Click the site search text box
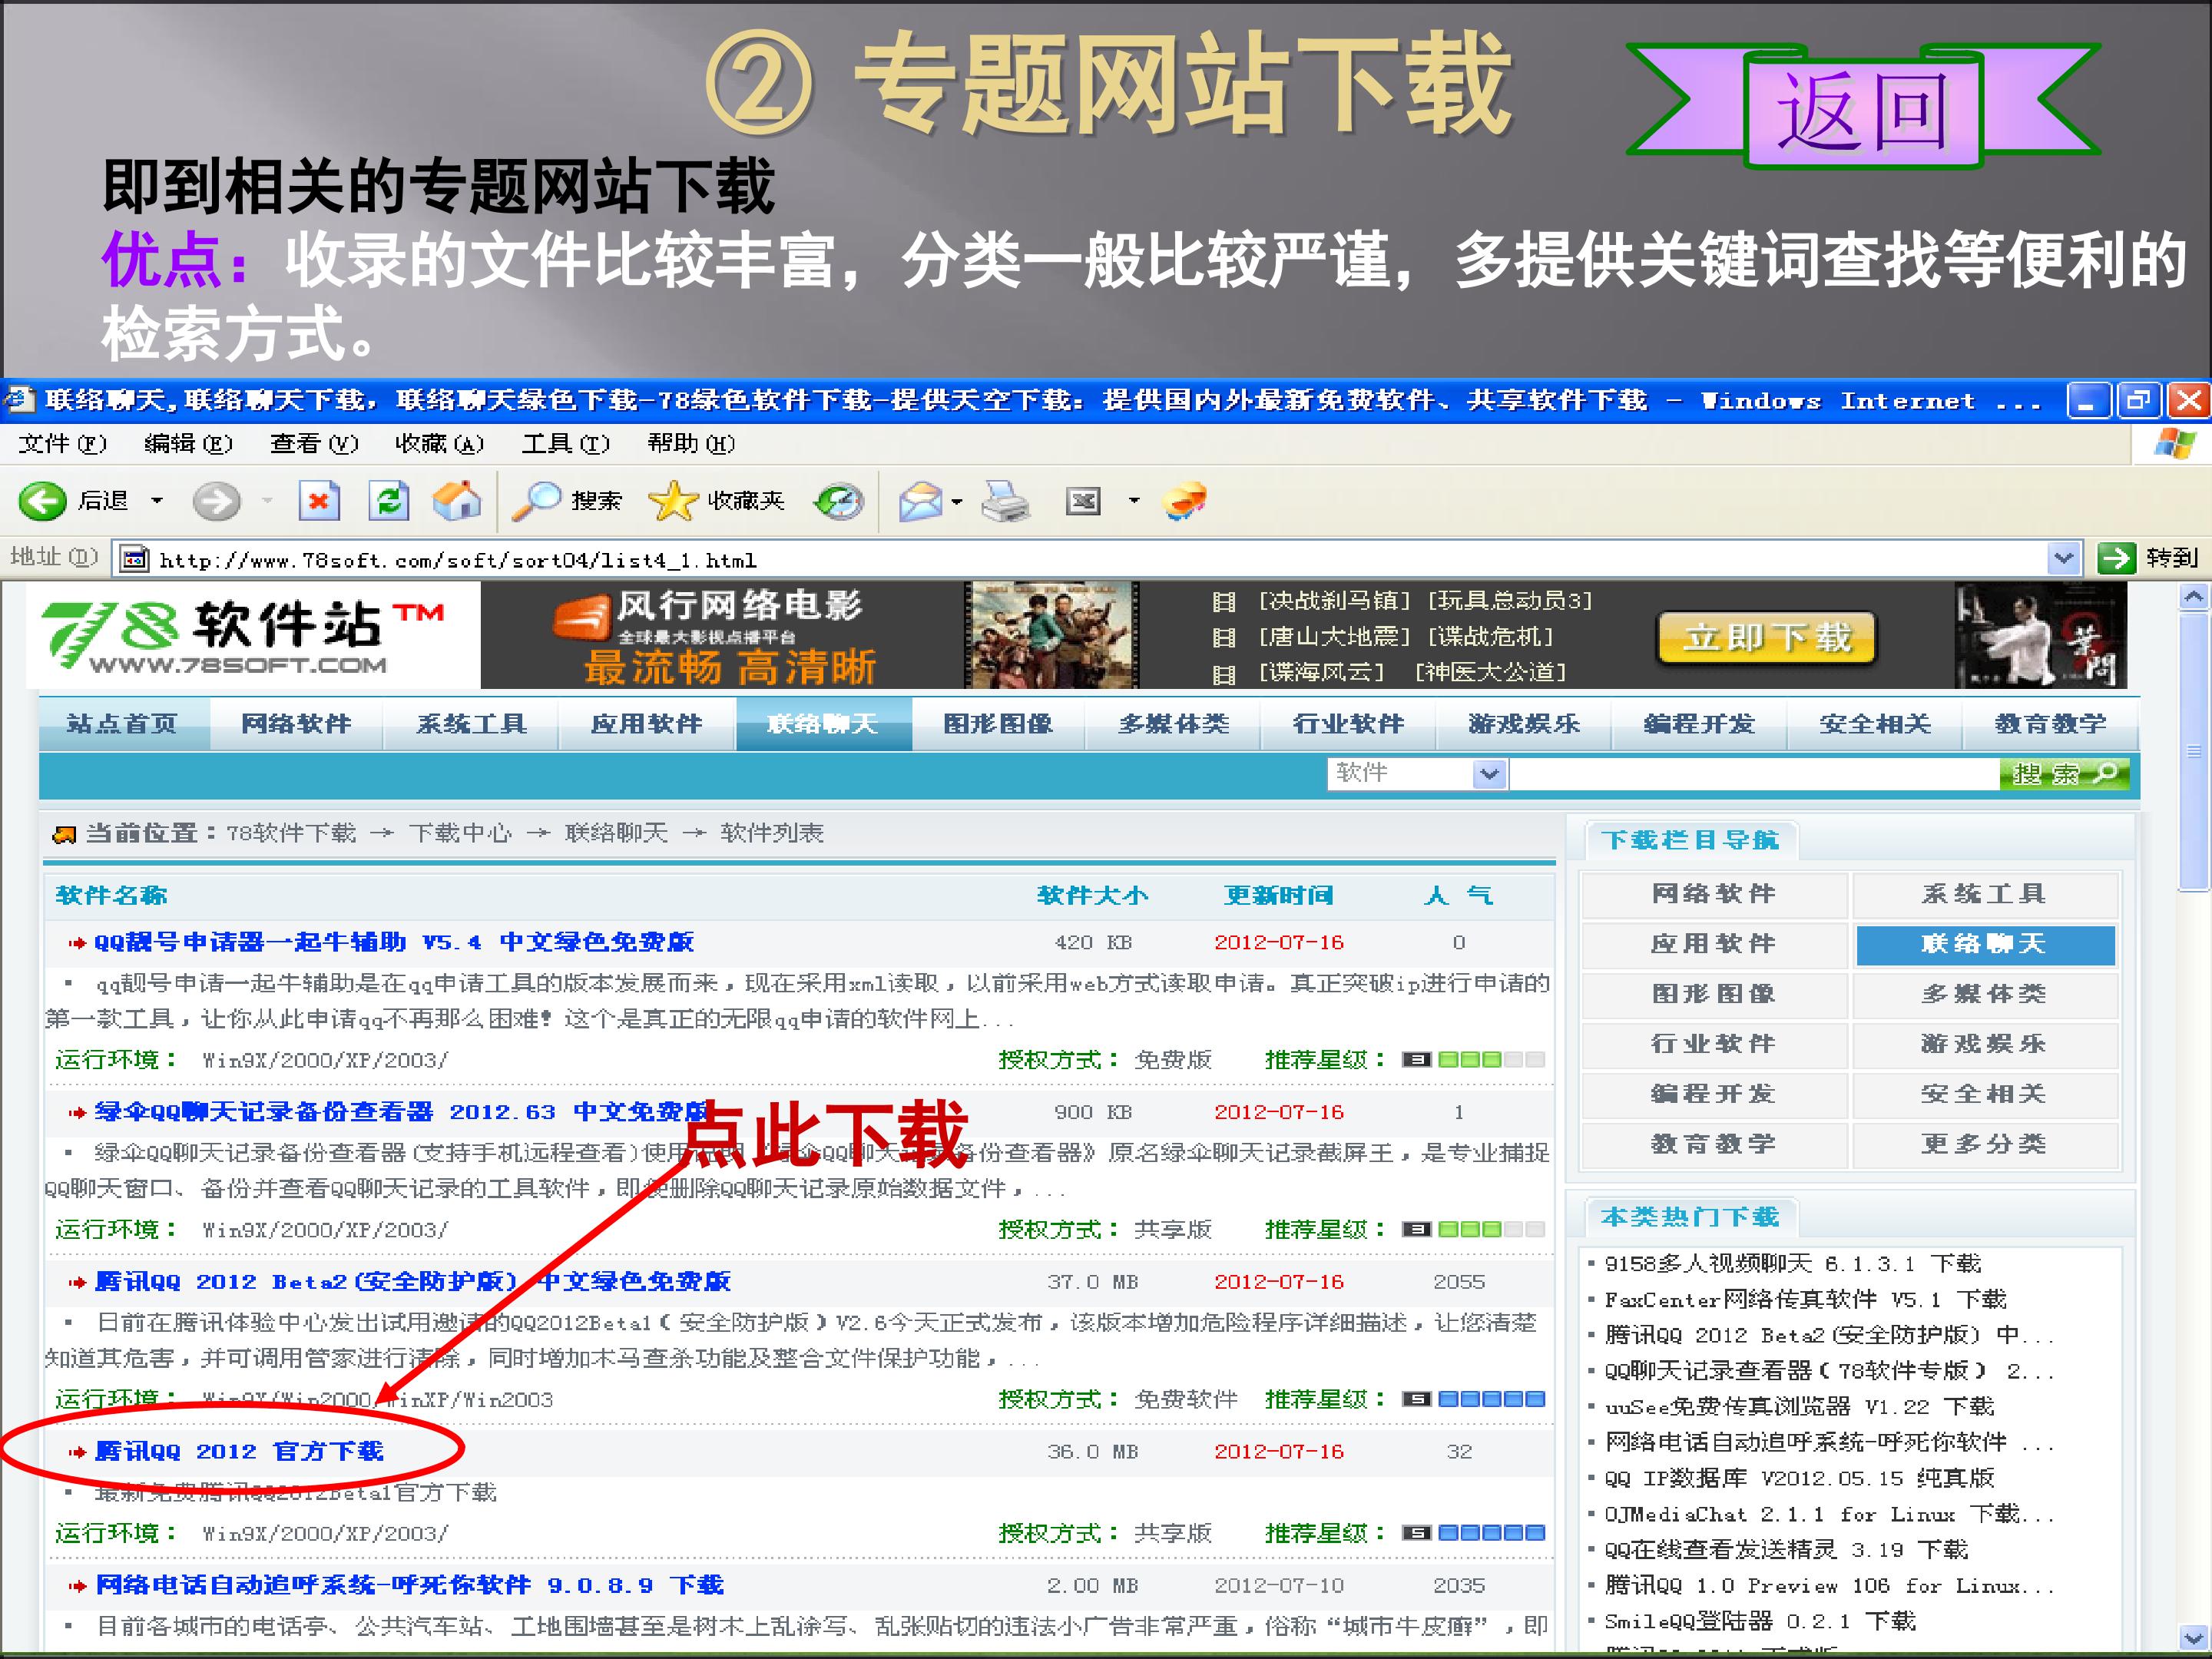The image size is (2212, 1659). [x=1754, y=774]
